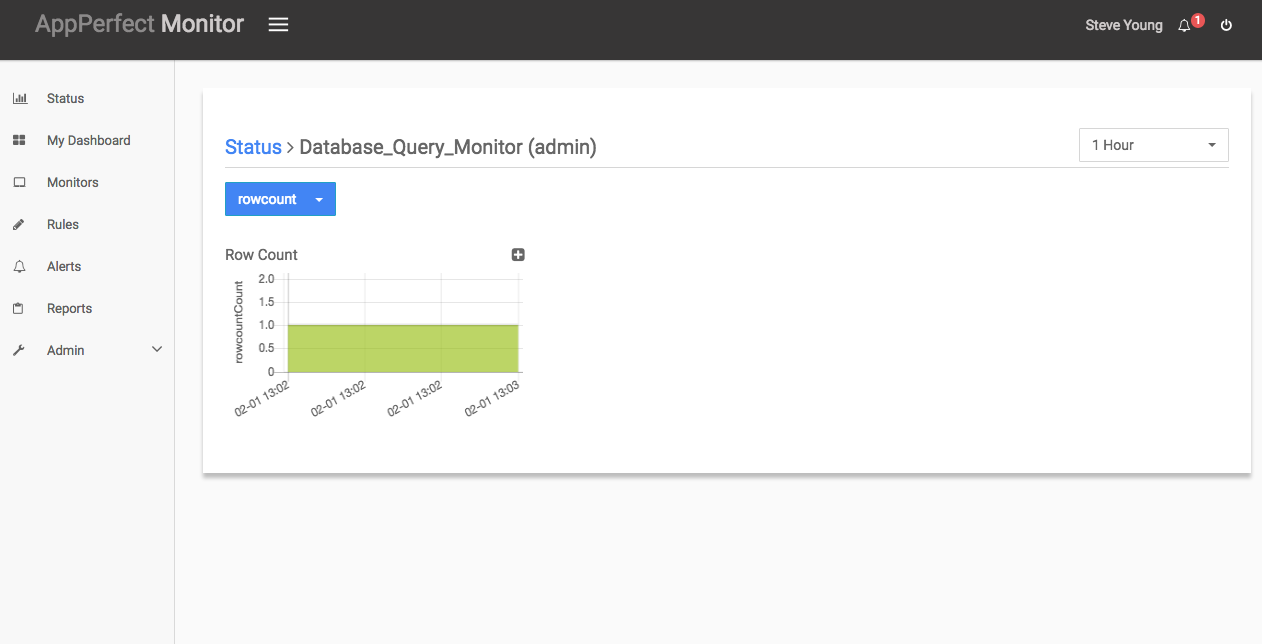Screen dimensions: 1262x644
Task: Click the Rules pencil icon
Action: (x=19, y=225)
